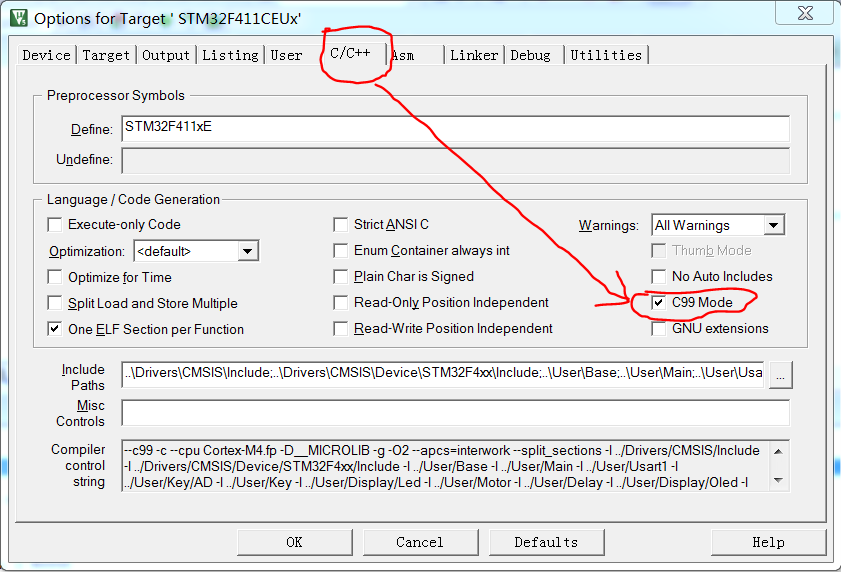Close the Options for Target dialog
841x572 pixels.
coord(805,12)
